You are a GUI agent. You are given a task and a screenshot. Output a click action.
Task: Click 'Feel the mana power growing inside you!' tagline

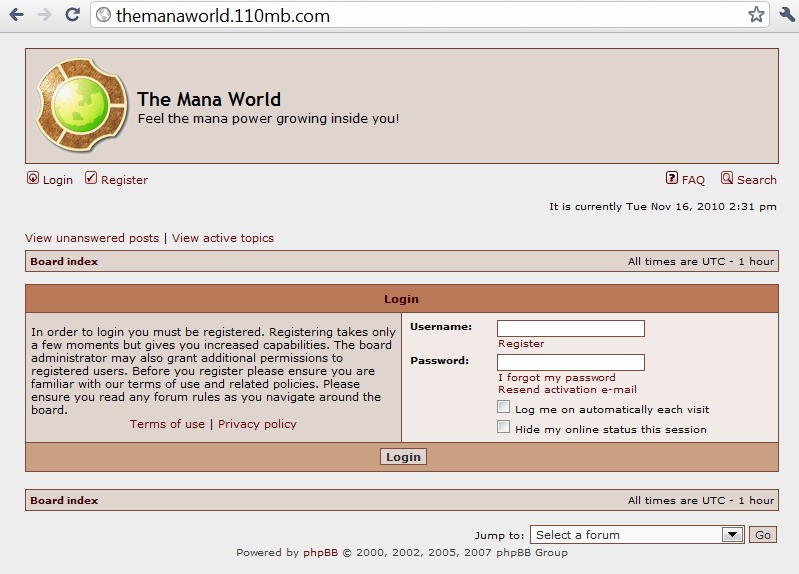coord(269,119)
